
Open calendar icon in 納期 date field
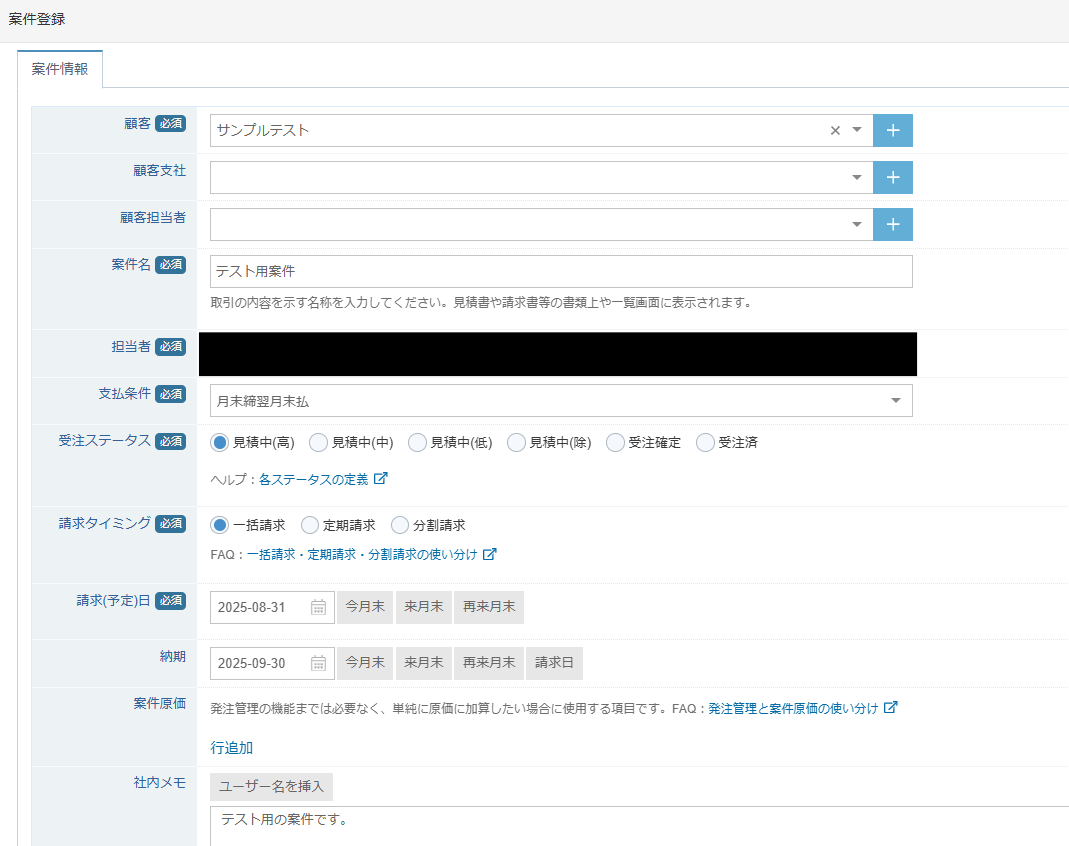(x=319, y=663)
